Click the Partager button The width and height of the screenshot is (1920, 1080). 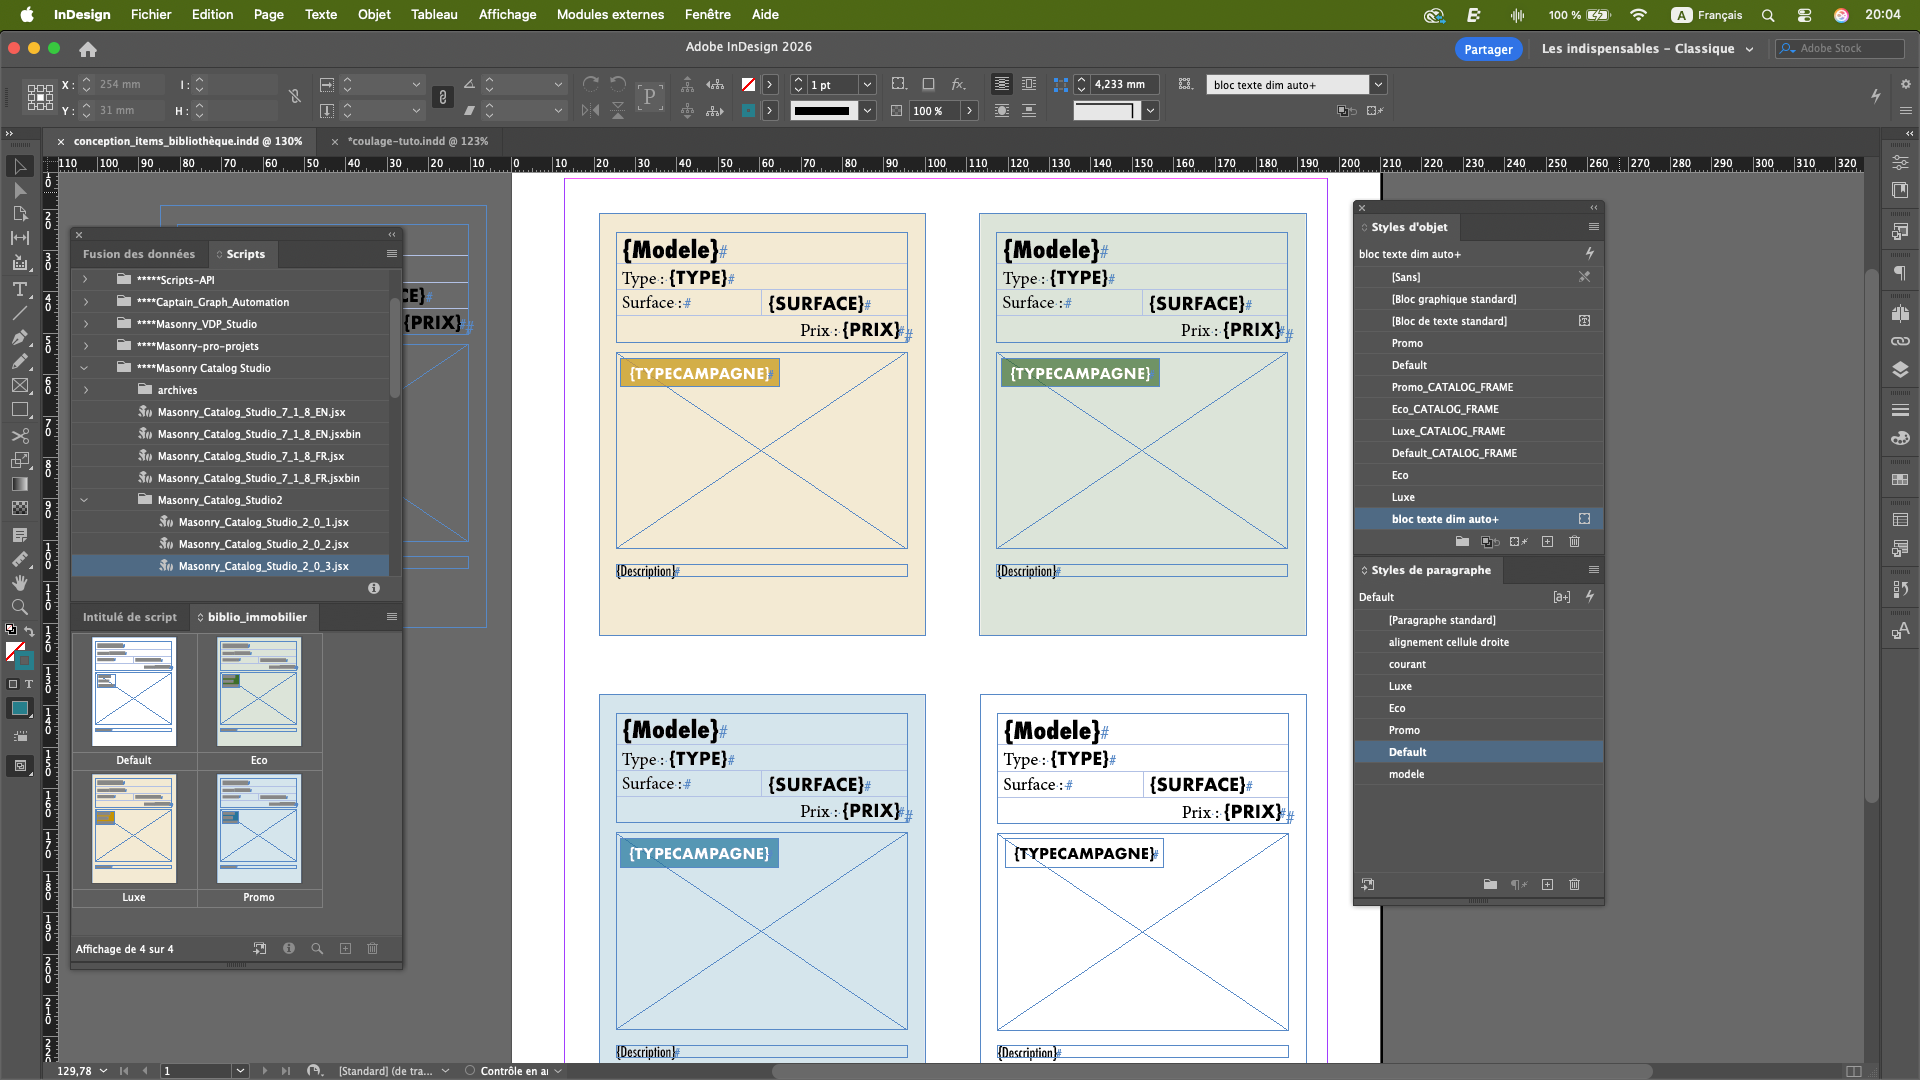(x=1487, y=49)
